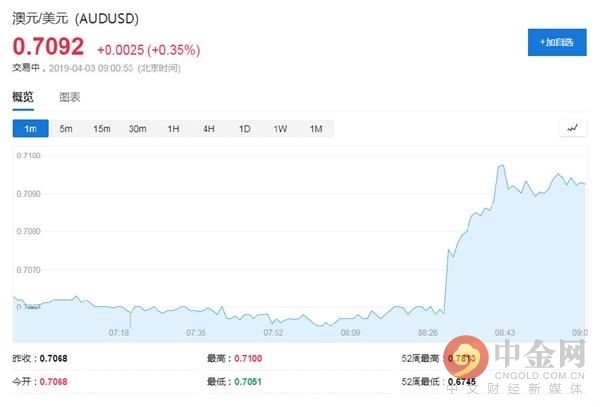Switch to the 图表 chart tab
600x407 pixels.
pos(70,97)
